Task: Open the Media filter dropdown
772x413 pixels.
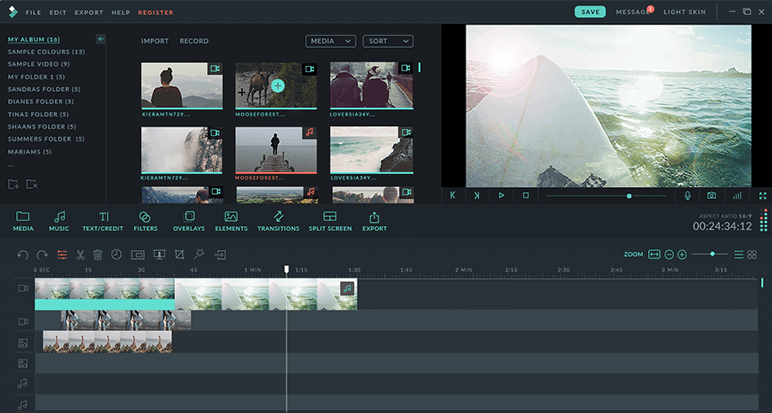Action: pos(330,41)
